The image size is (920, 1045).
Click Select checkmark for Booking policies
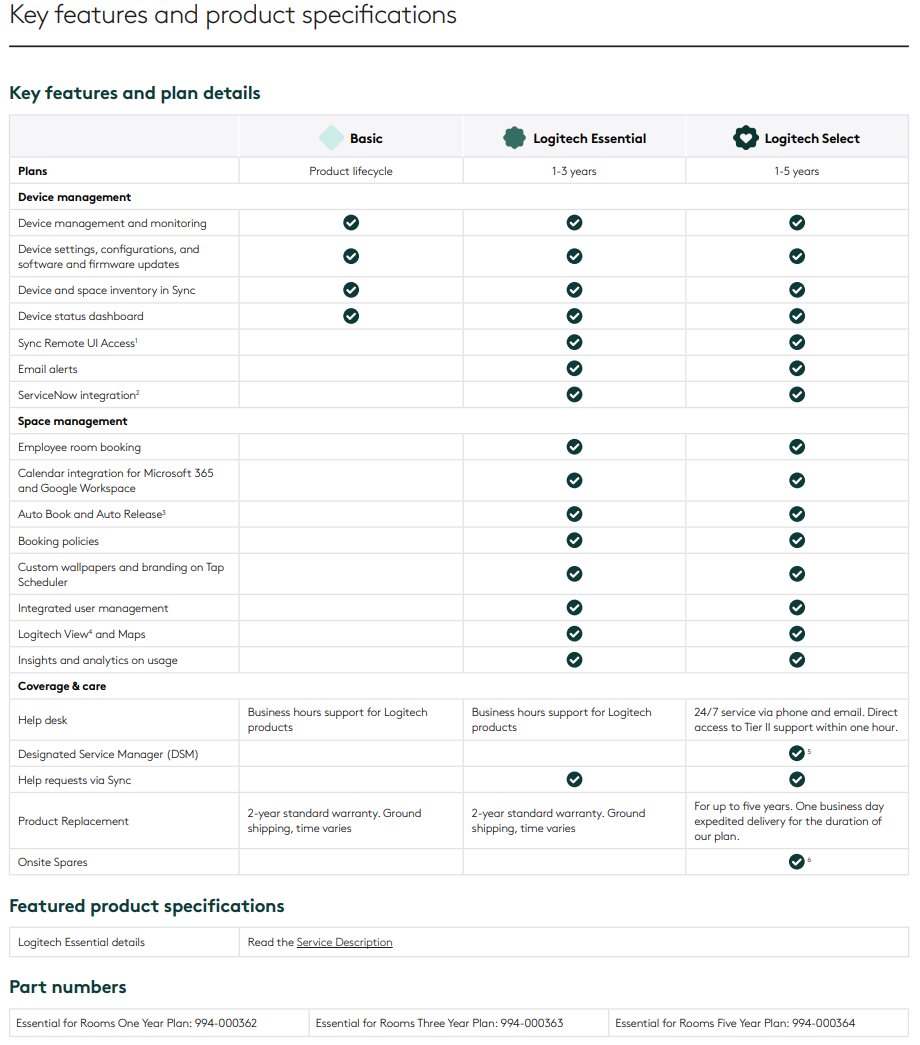pos(797,540)
